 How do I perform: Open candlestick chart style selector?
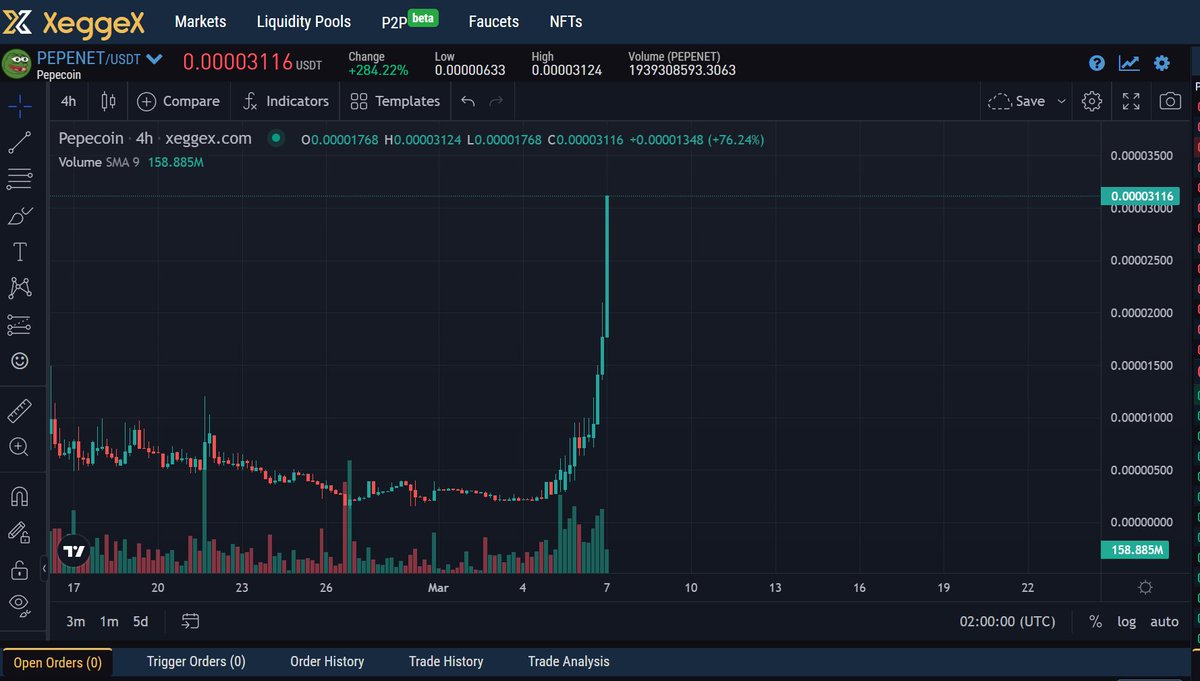[109, 101]
